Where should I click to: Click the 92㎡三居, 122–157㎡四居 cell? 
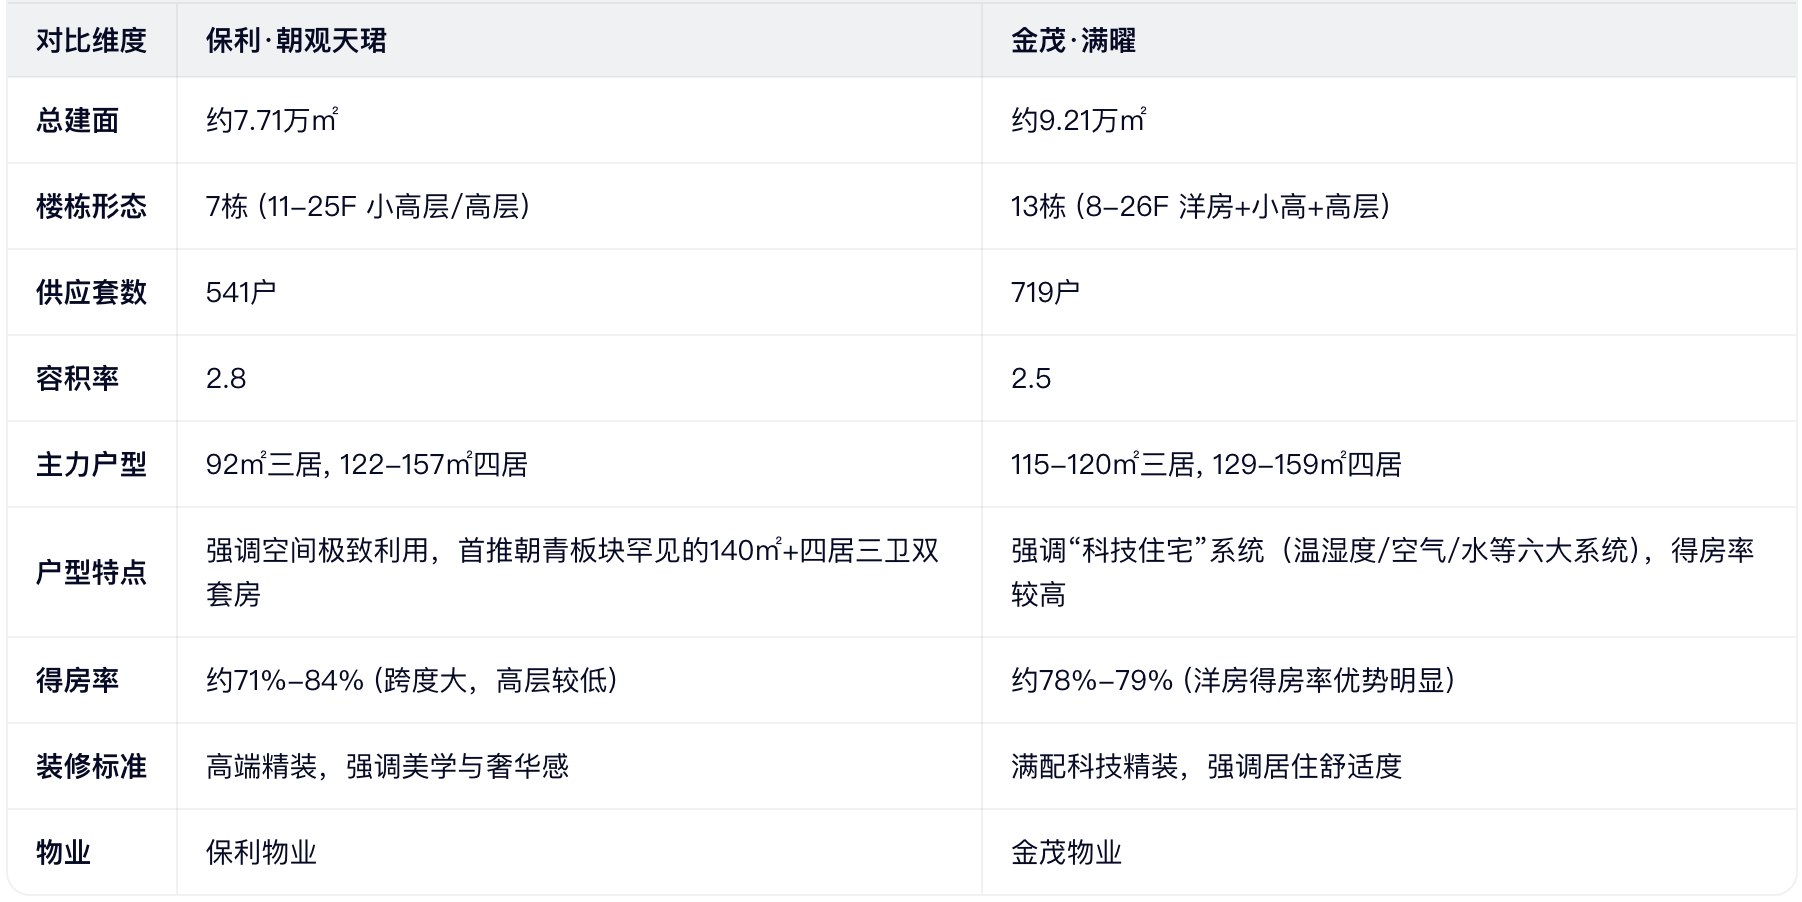[367, 465]
